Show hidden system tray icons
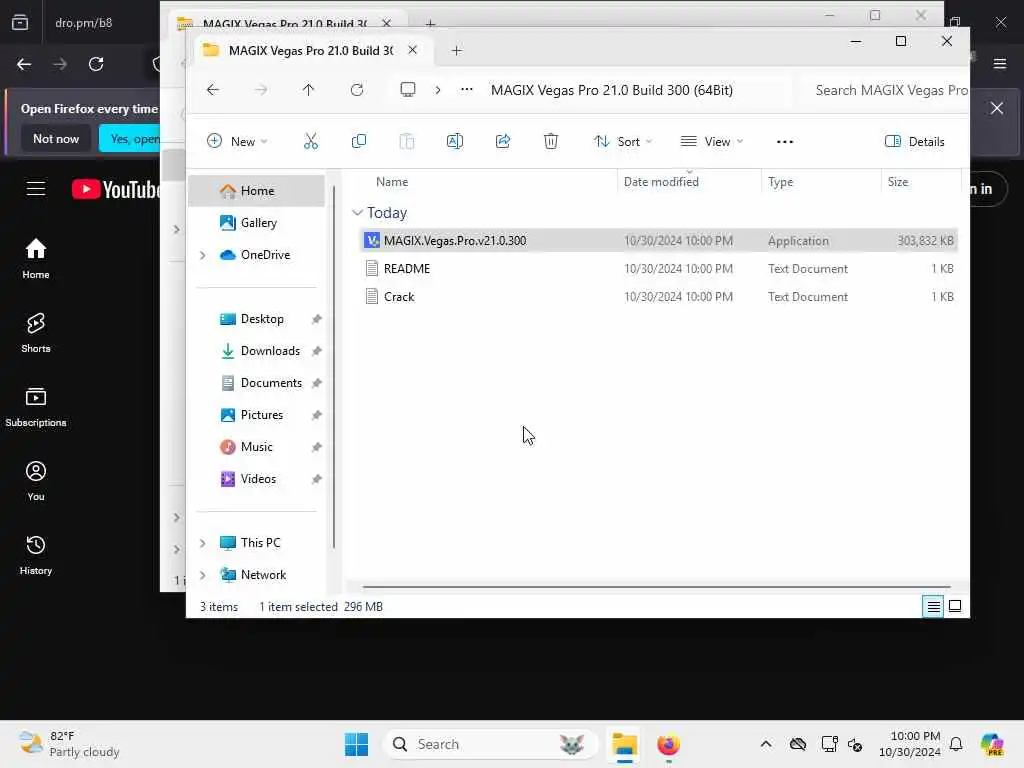The image size is (1024, 768). click(x=766, y=744)
